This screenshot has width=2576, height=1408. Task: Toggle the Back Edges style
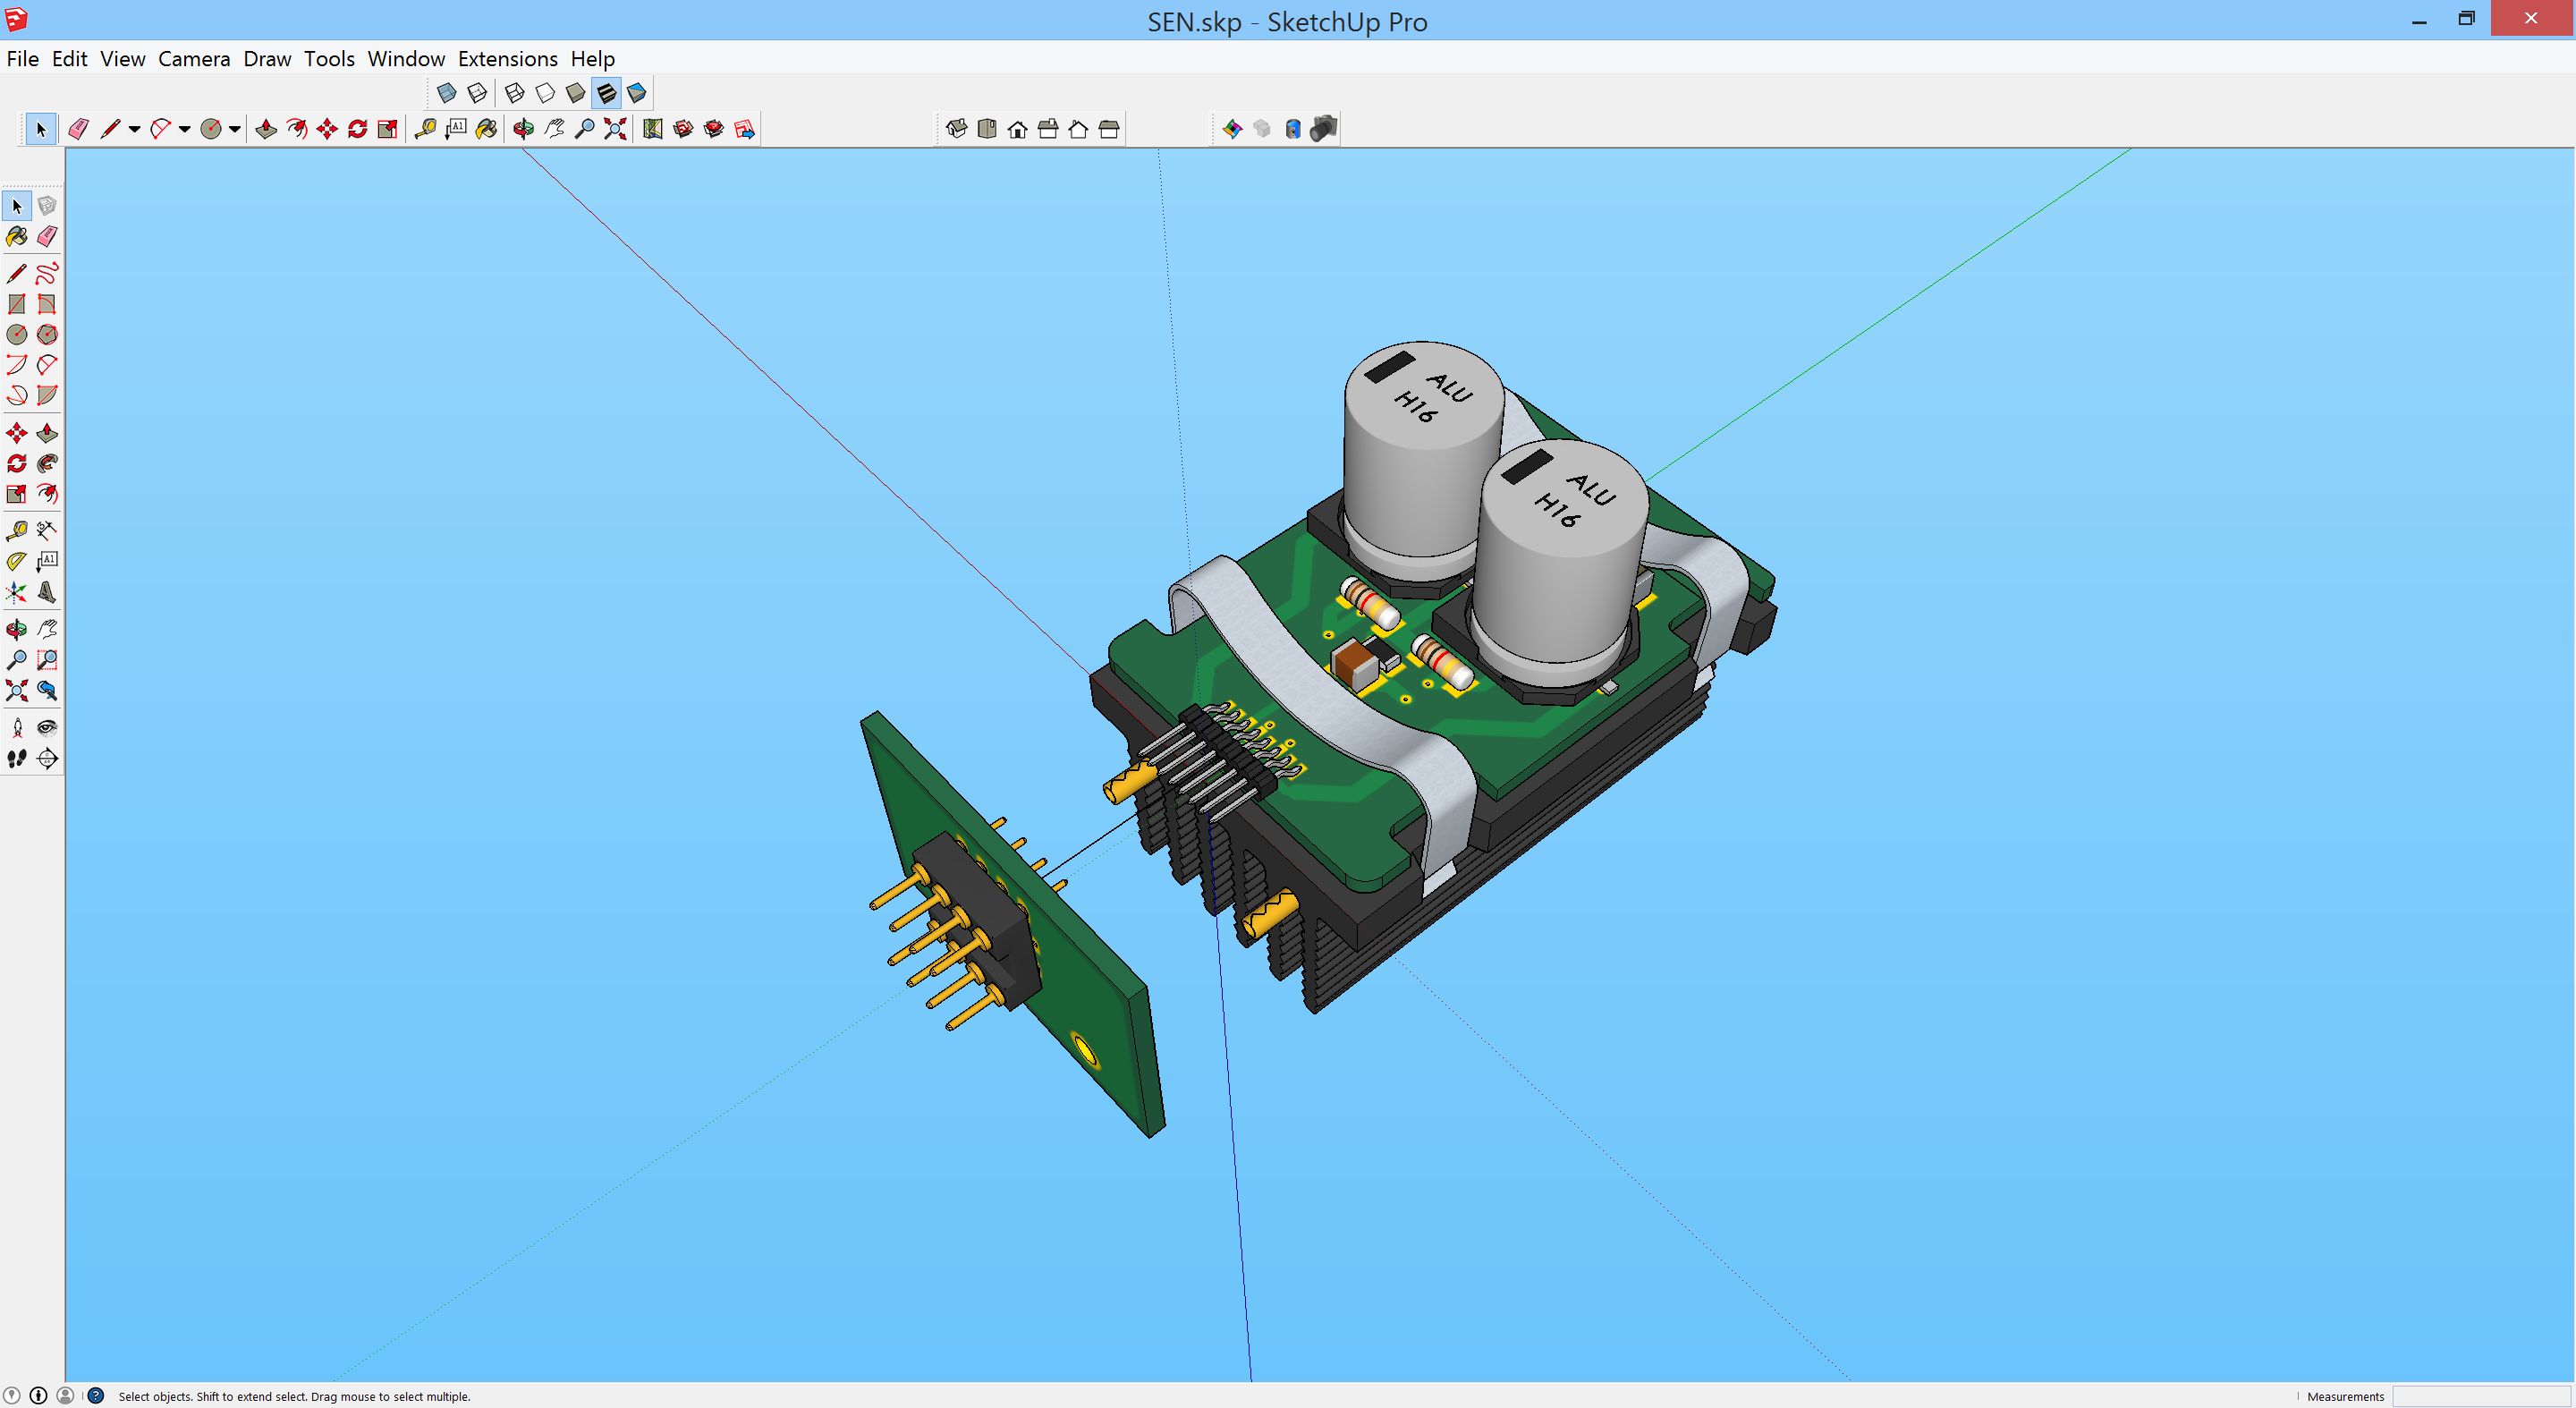(478, 93)
